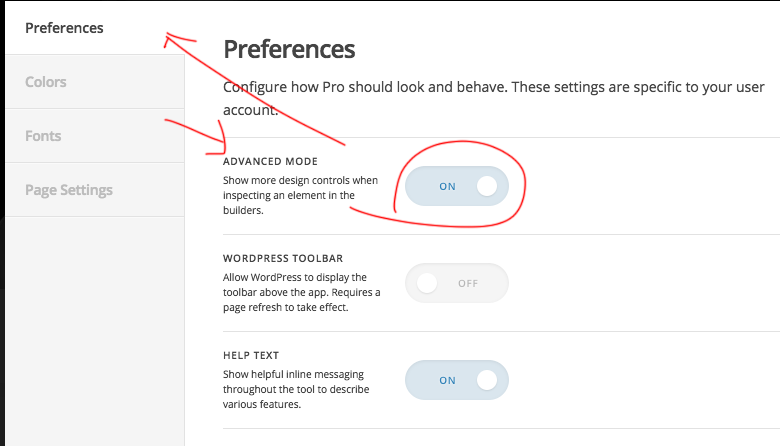This screenshot has height=446, width=780.
Task: Click the white knob on Advanced Mode switch
Action: 487,186
